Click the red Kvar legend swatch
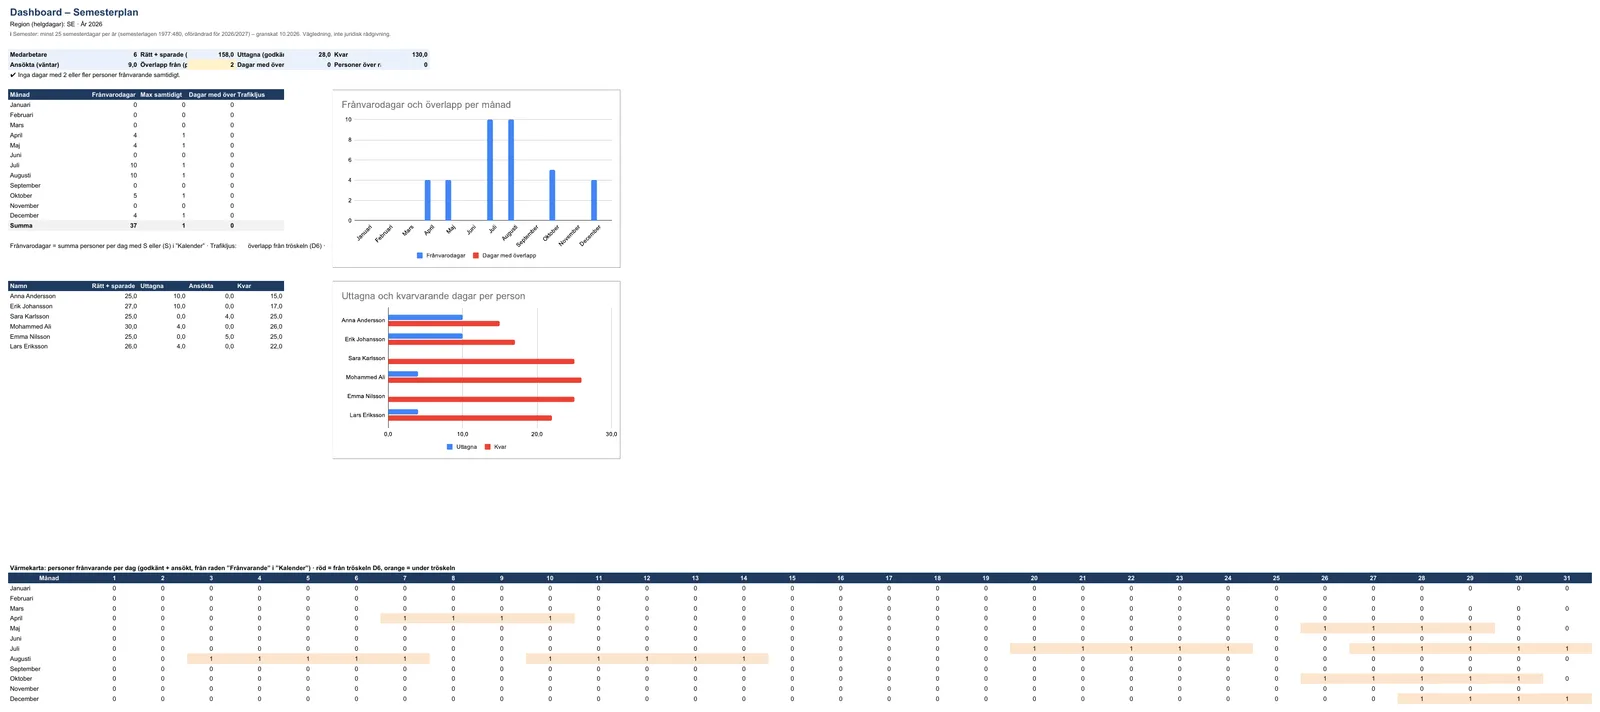Image resolution: width=1600 pixels, height=712 pixels. point(488,447)
